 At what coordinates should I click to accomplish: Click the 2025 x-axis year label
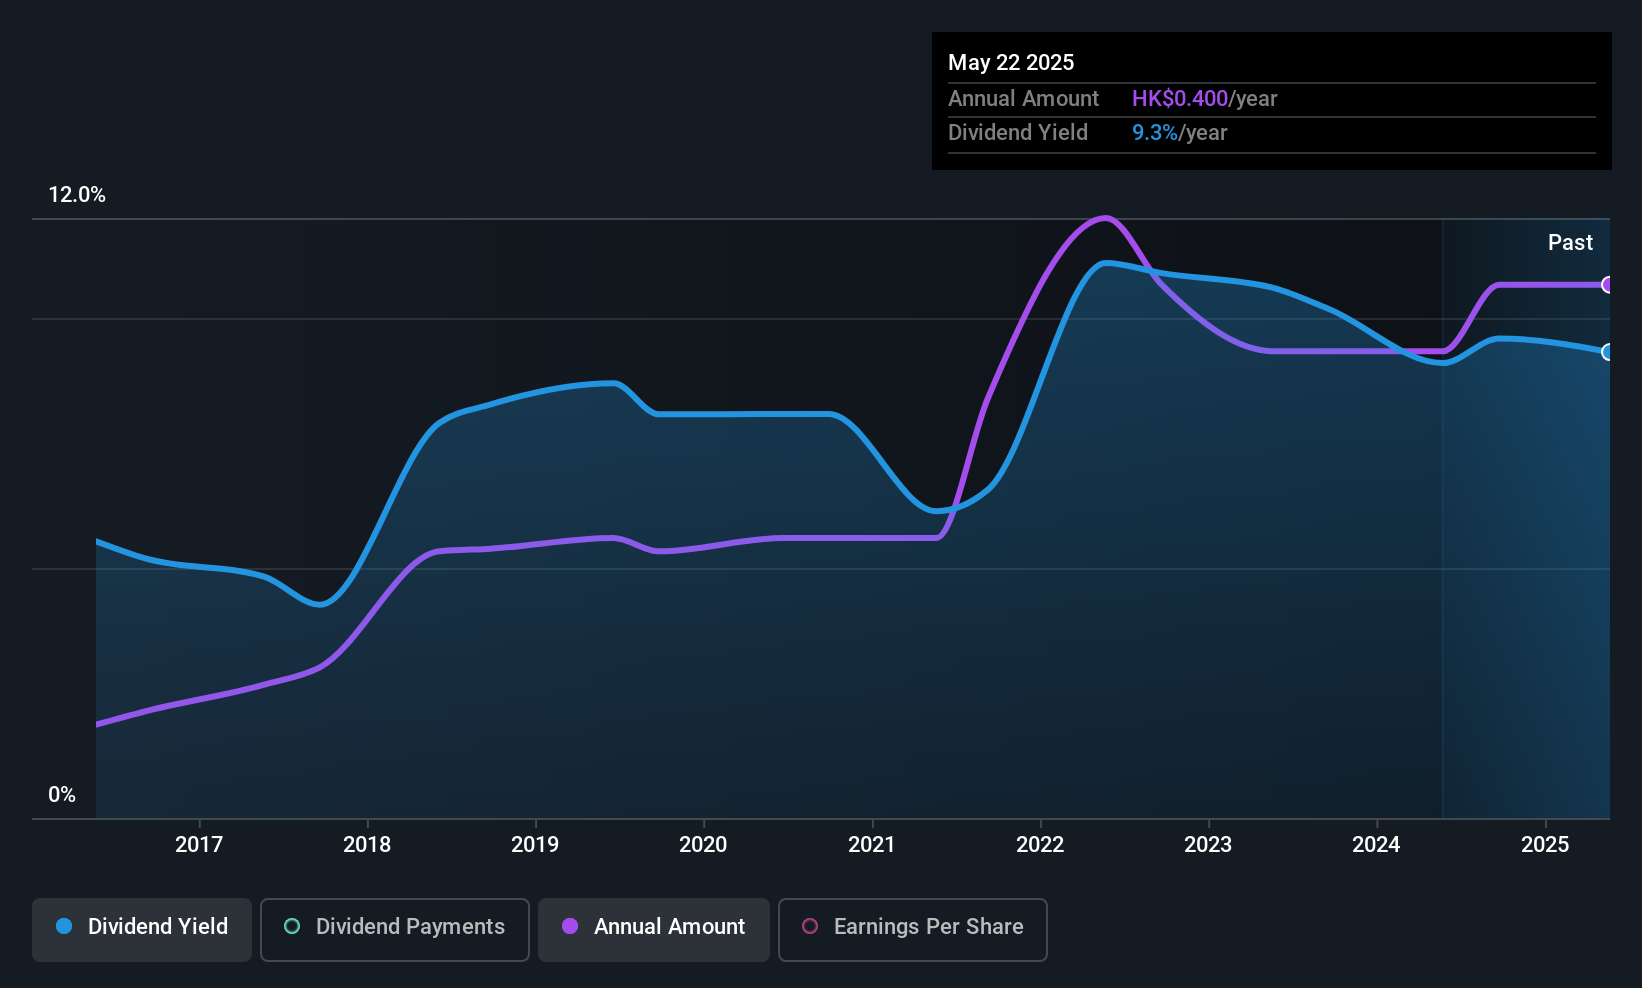1545,845
